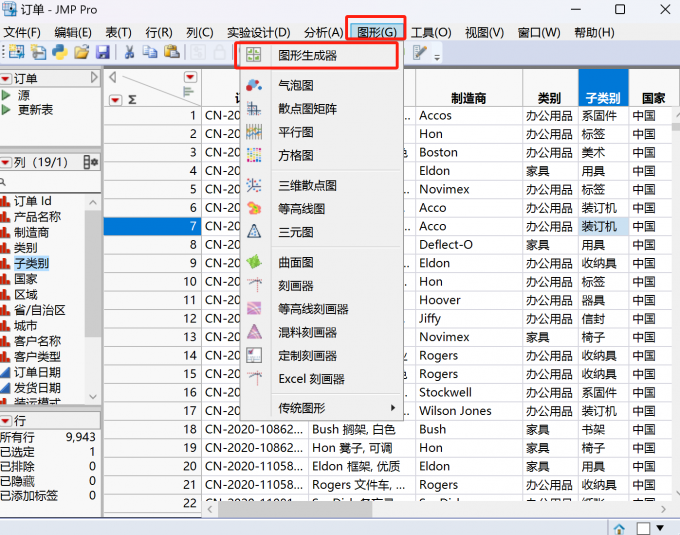Click the horizontal scrollbar of the data grid
This screenshot has height=535, width=680.
[x=295, y=509]
